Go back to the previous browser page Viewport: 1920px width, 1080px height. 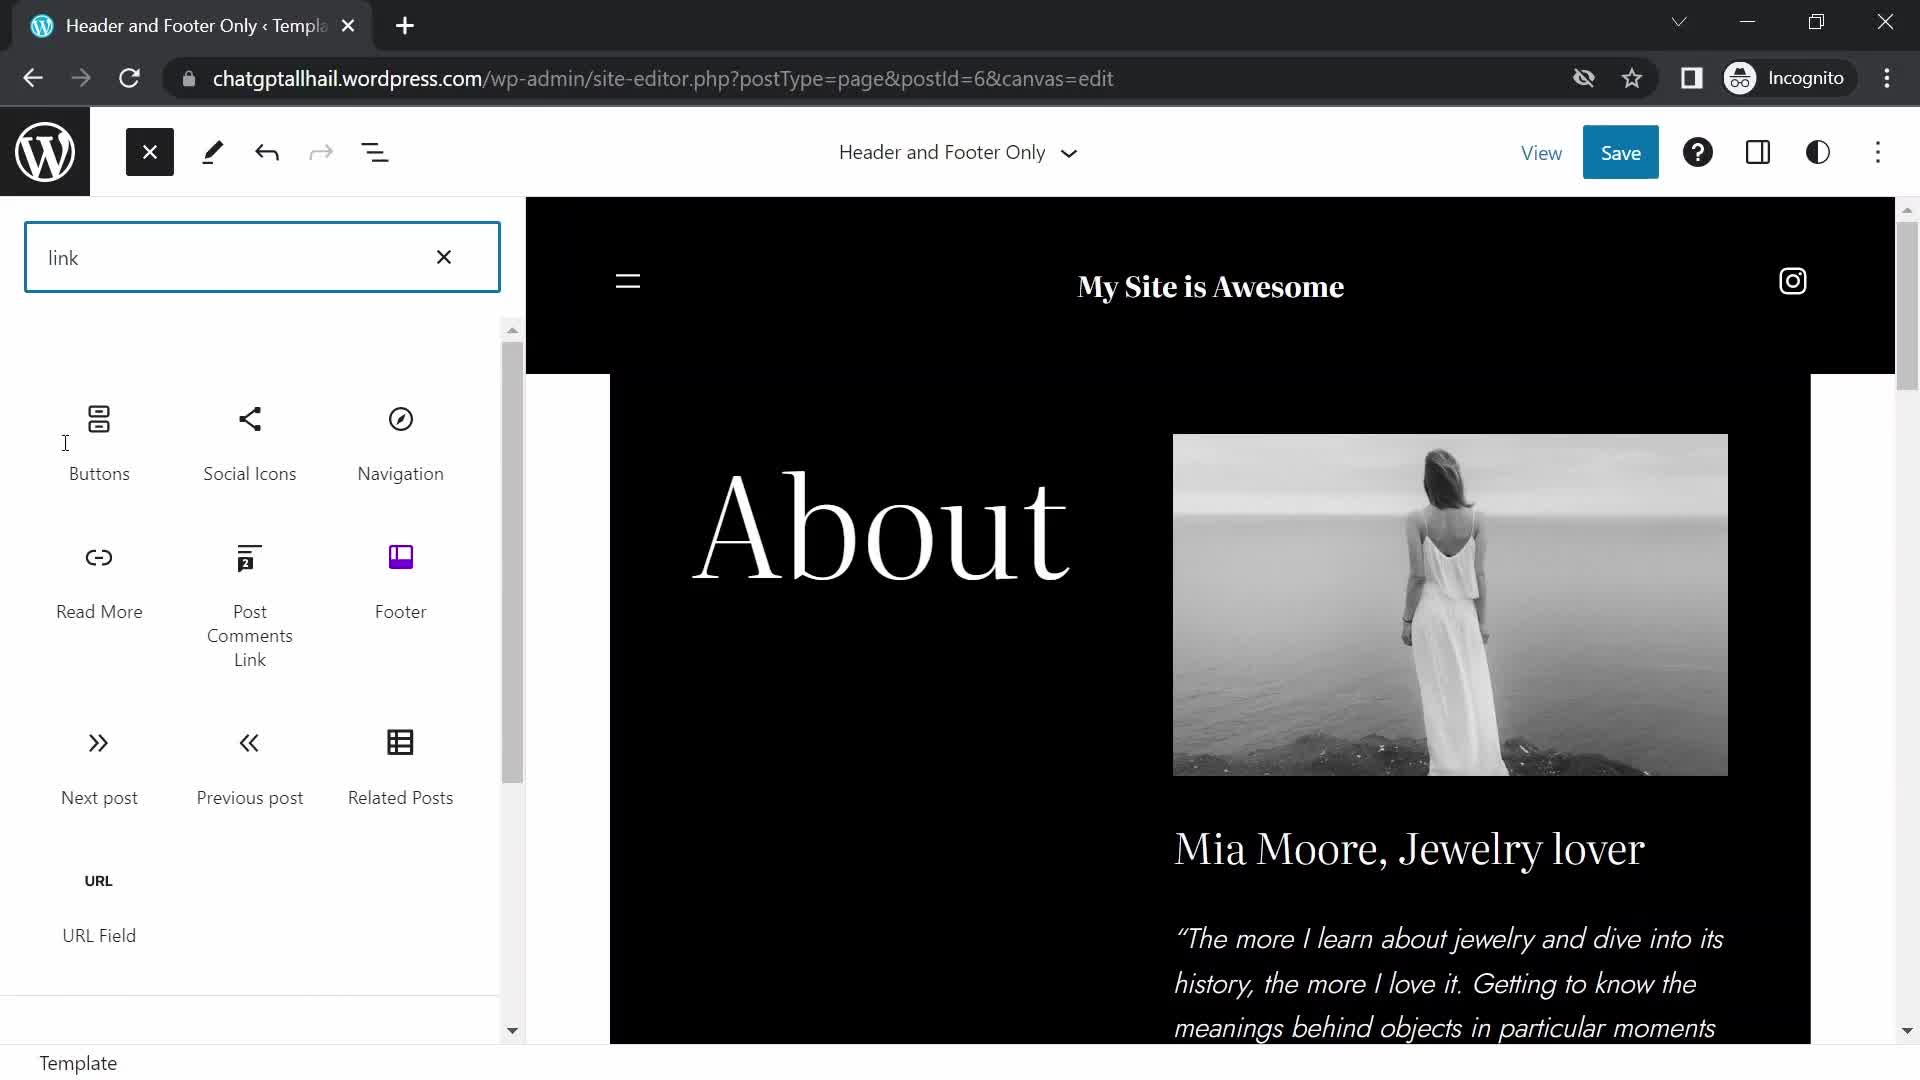tap(33, 78)
